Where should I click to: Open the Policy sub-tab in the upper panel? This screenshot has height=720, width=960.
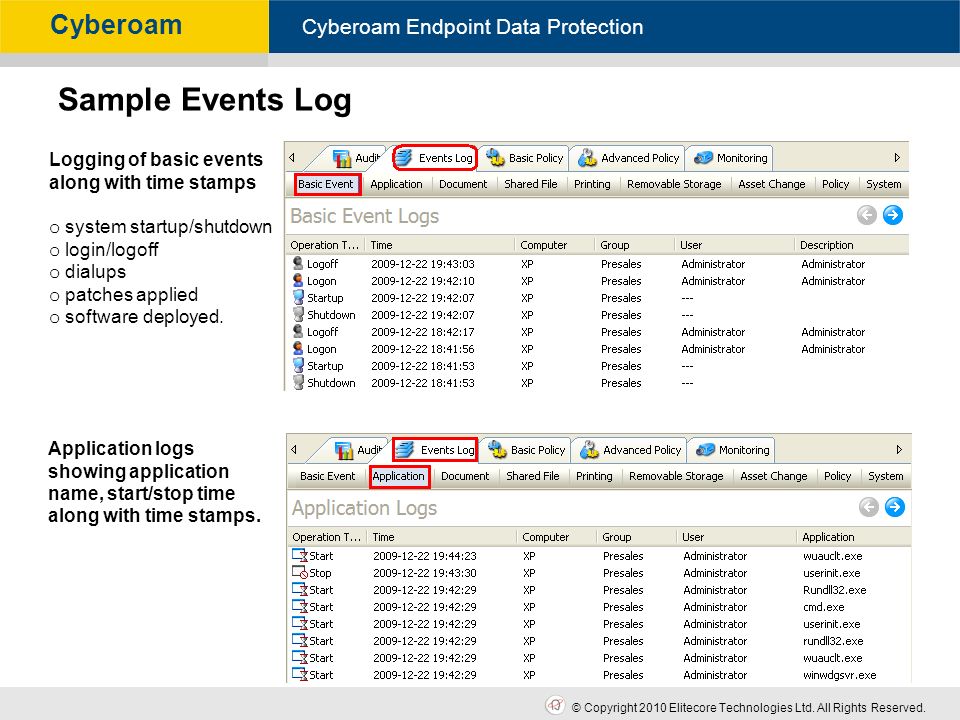pyautogui.click(x=835, y=184)
